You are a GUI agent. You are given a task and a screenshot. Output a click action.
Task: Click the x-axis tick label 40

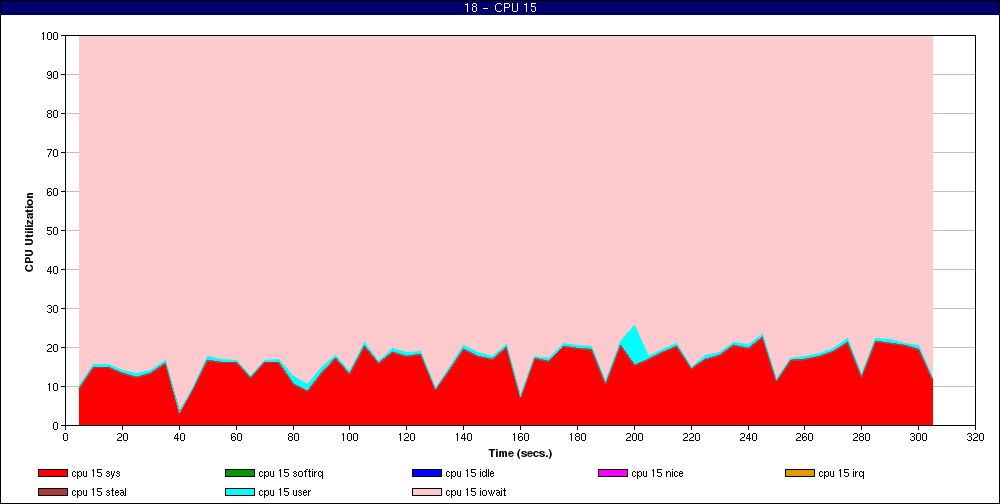coord(179,437)
